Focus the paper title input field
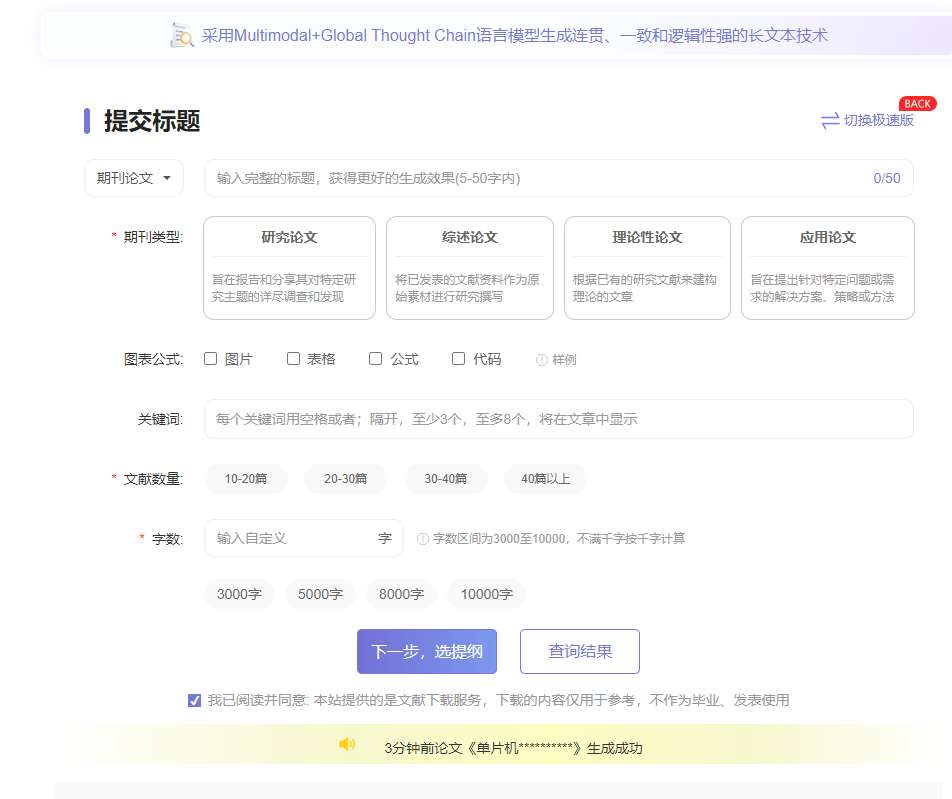Image resolution: width=952 pixels, height=799 pixels. coord(559,178)
